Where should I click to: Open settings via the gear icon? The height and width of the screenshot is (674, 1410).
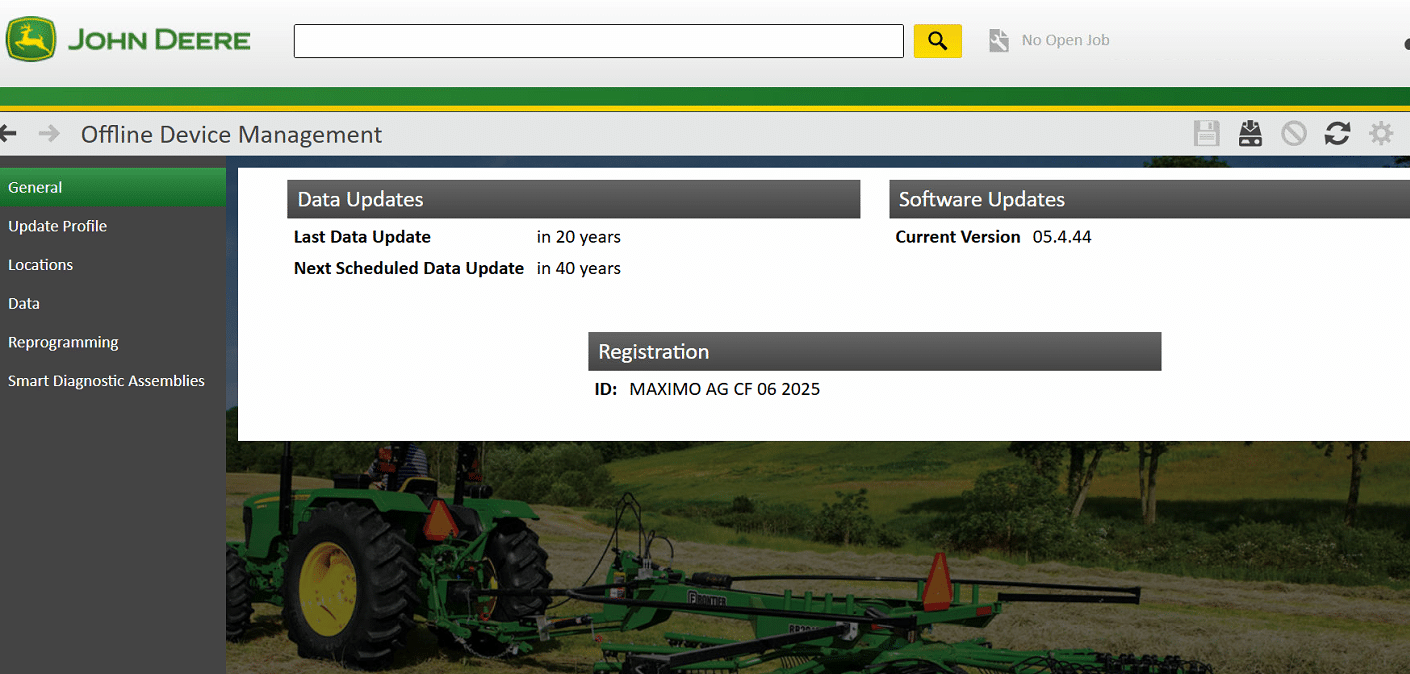tap(1381, 133)
